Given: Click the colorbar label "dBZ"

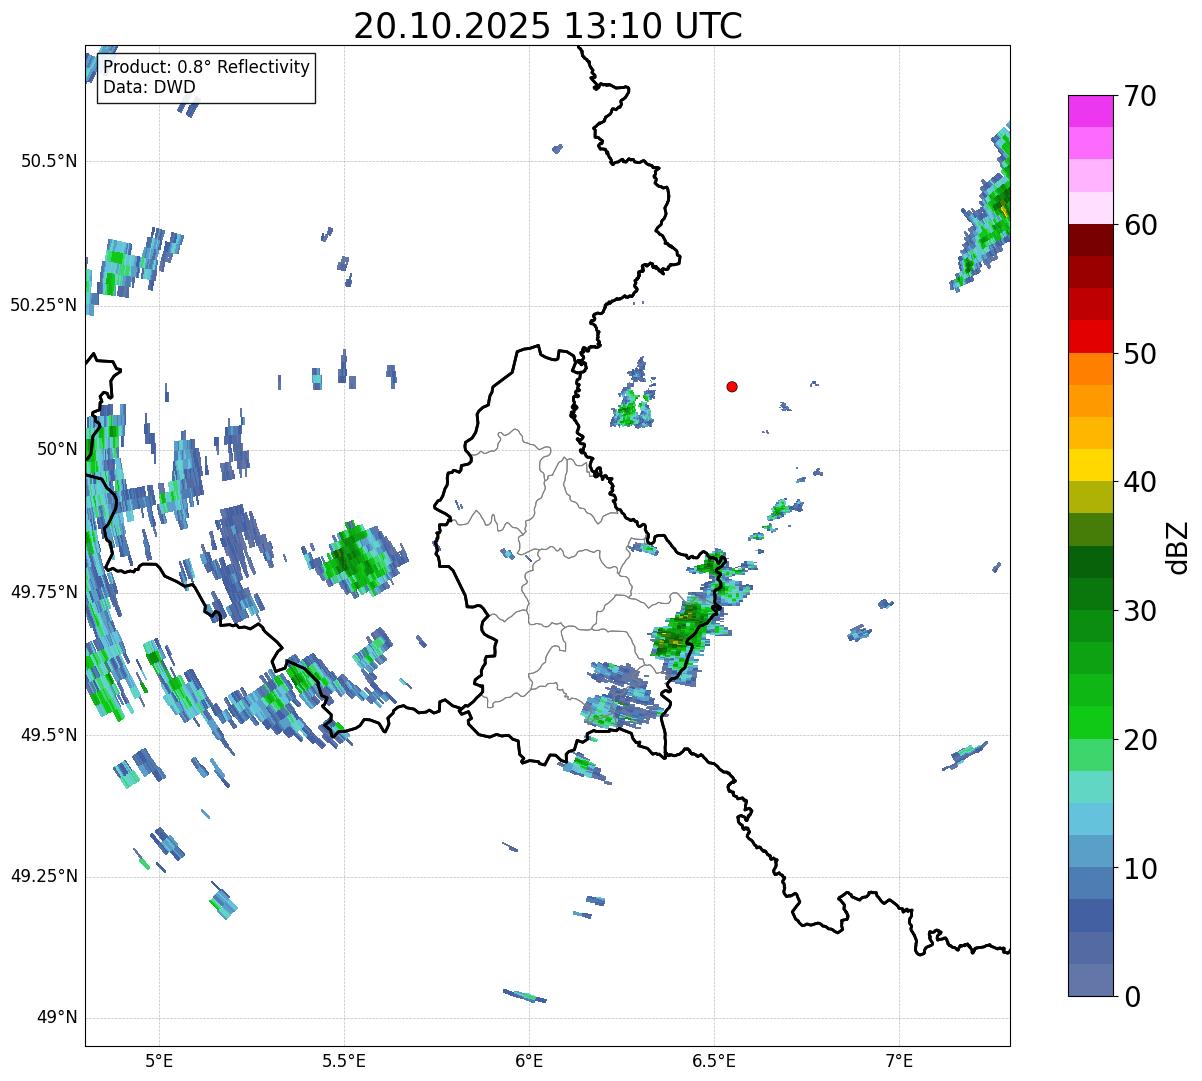Looking at the screenshot, I should (x=1178, y=547).
